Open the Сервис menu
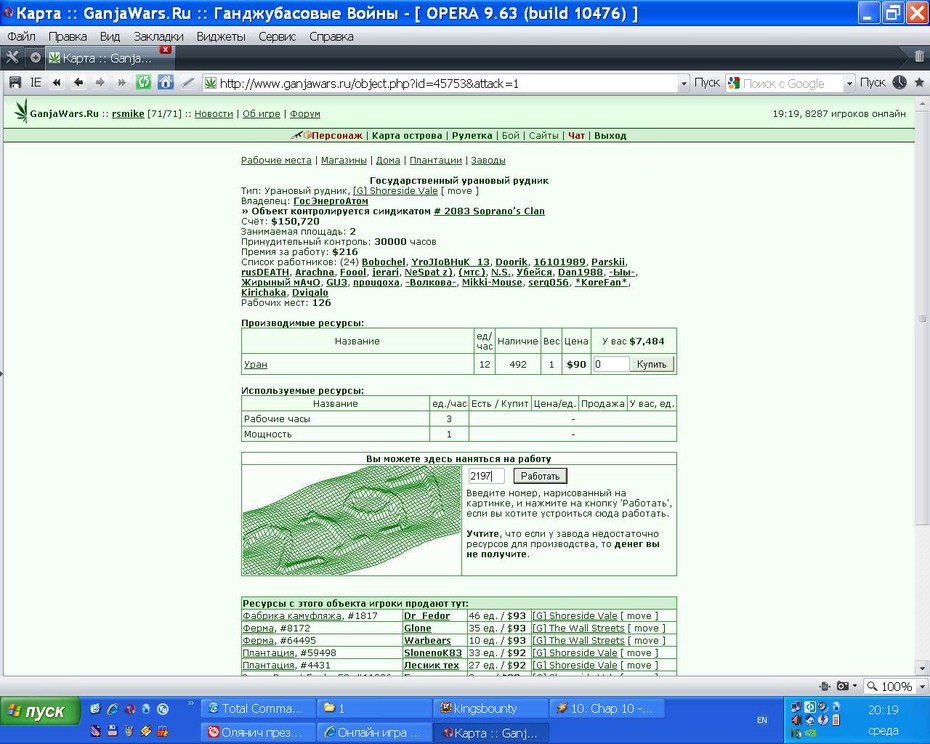This screenshot has height=744, width=930. (x=277, y=36)
